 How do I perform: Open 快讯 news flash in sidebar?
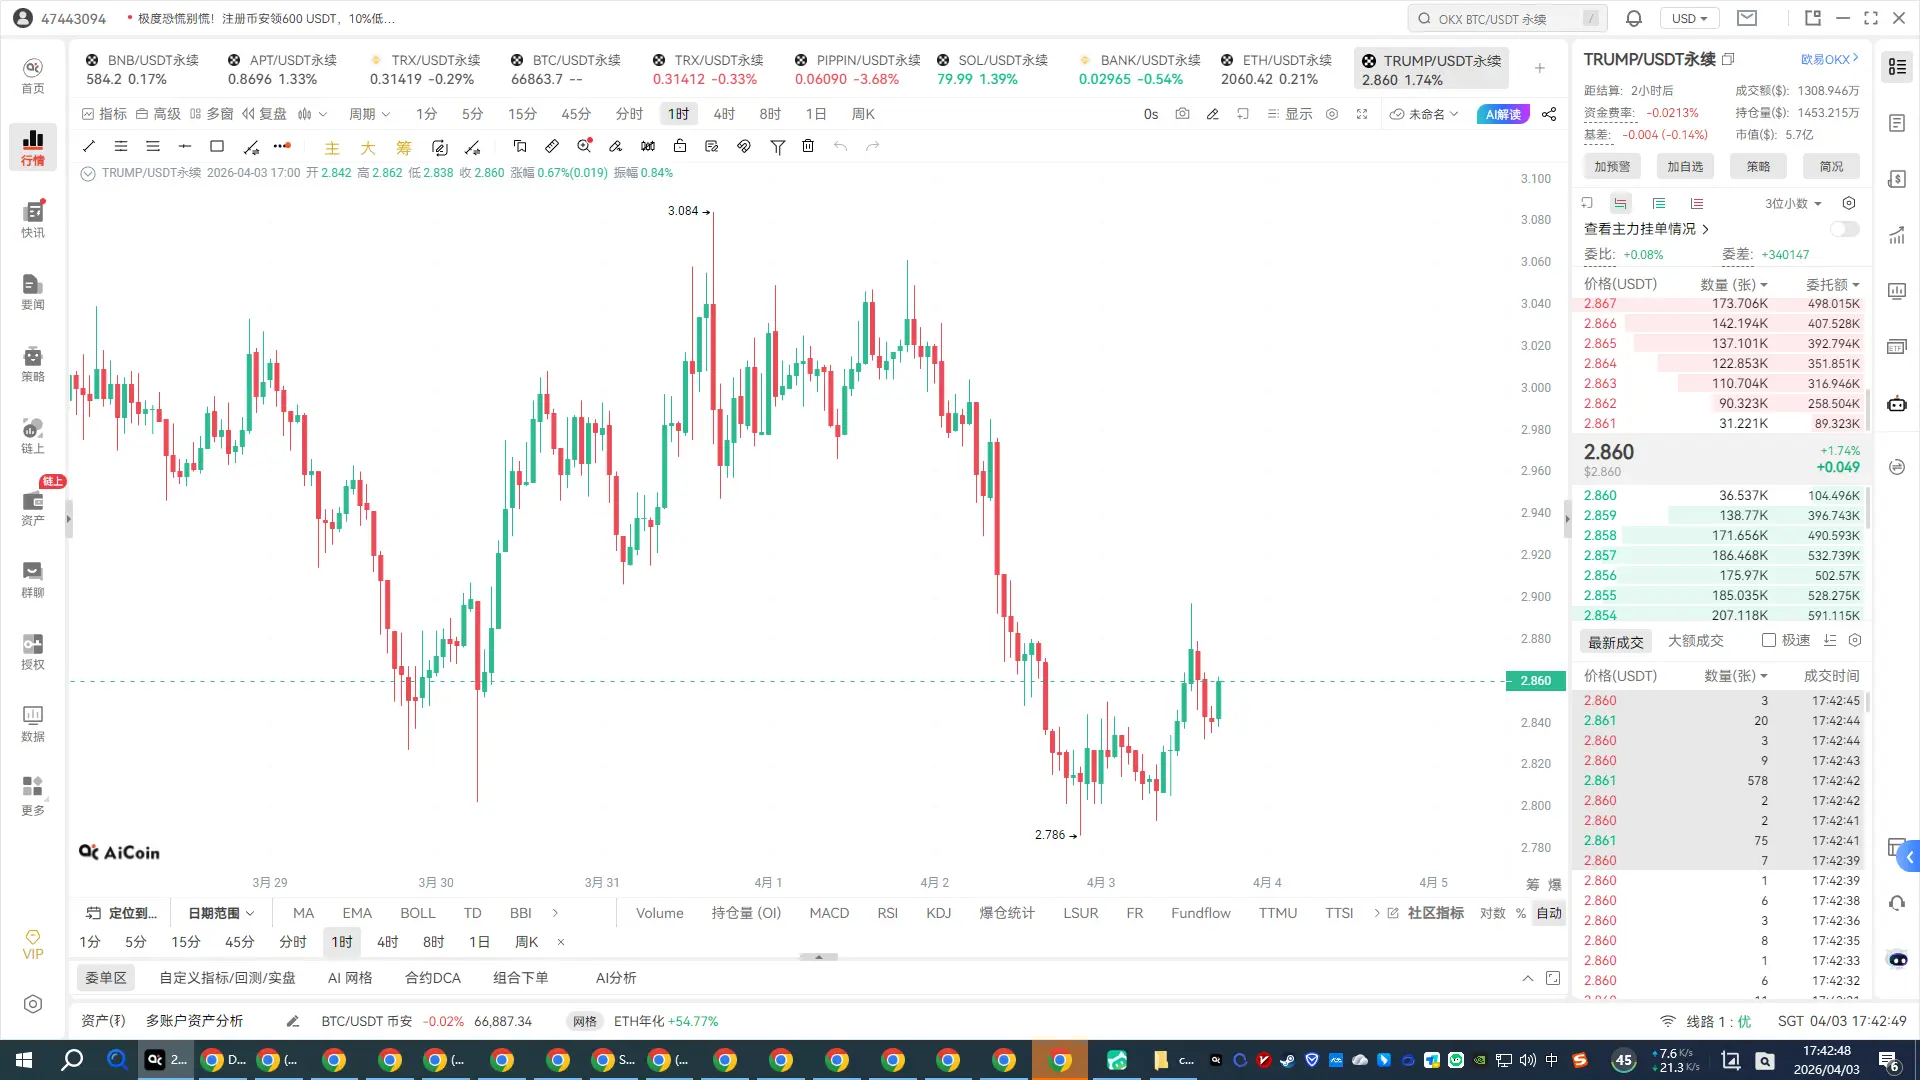pos(33,218)
